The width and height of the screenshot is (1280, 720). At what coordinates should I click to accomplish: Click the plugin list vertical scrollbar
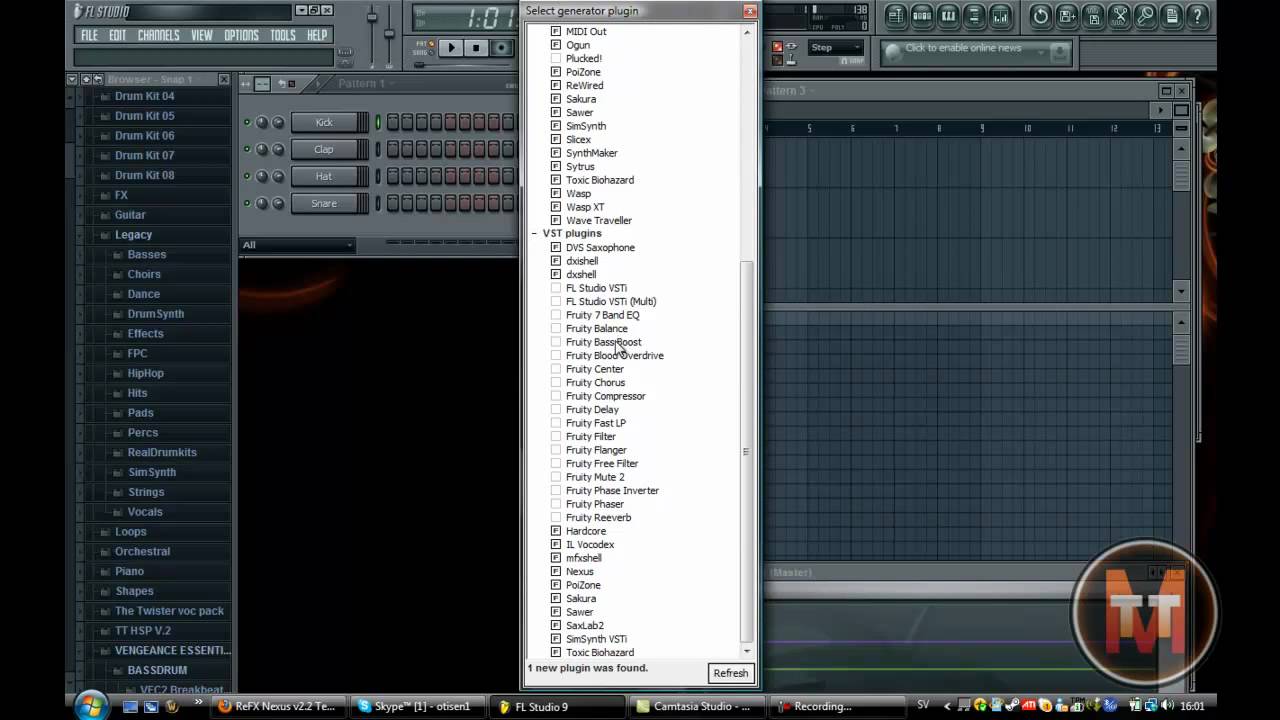point(746,450)
